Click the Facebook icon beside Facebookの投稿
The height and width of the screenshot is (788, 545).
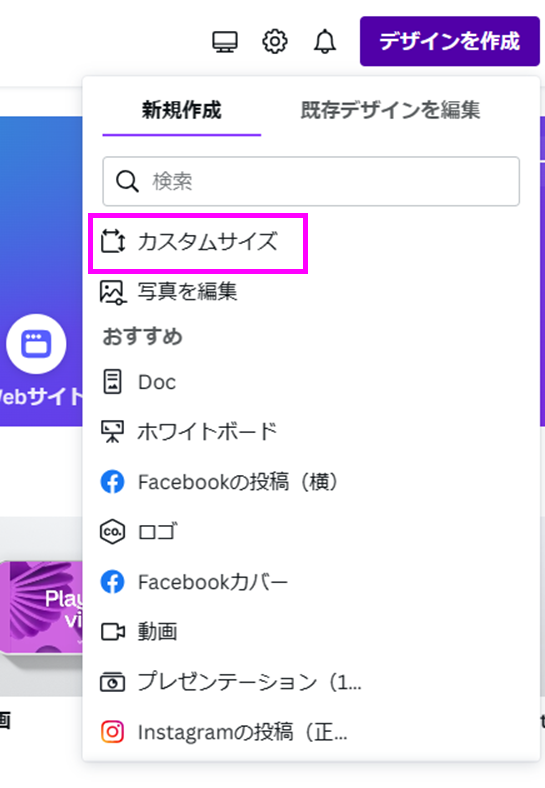[x=113, y=482]
